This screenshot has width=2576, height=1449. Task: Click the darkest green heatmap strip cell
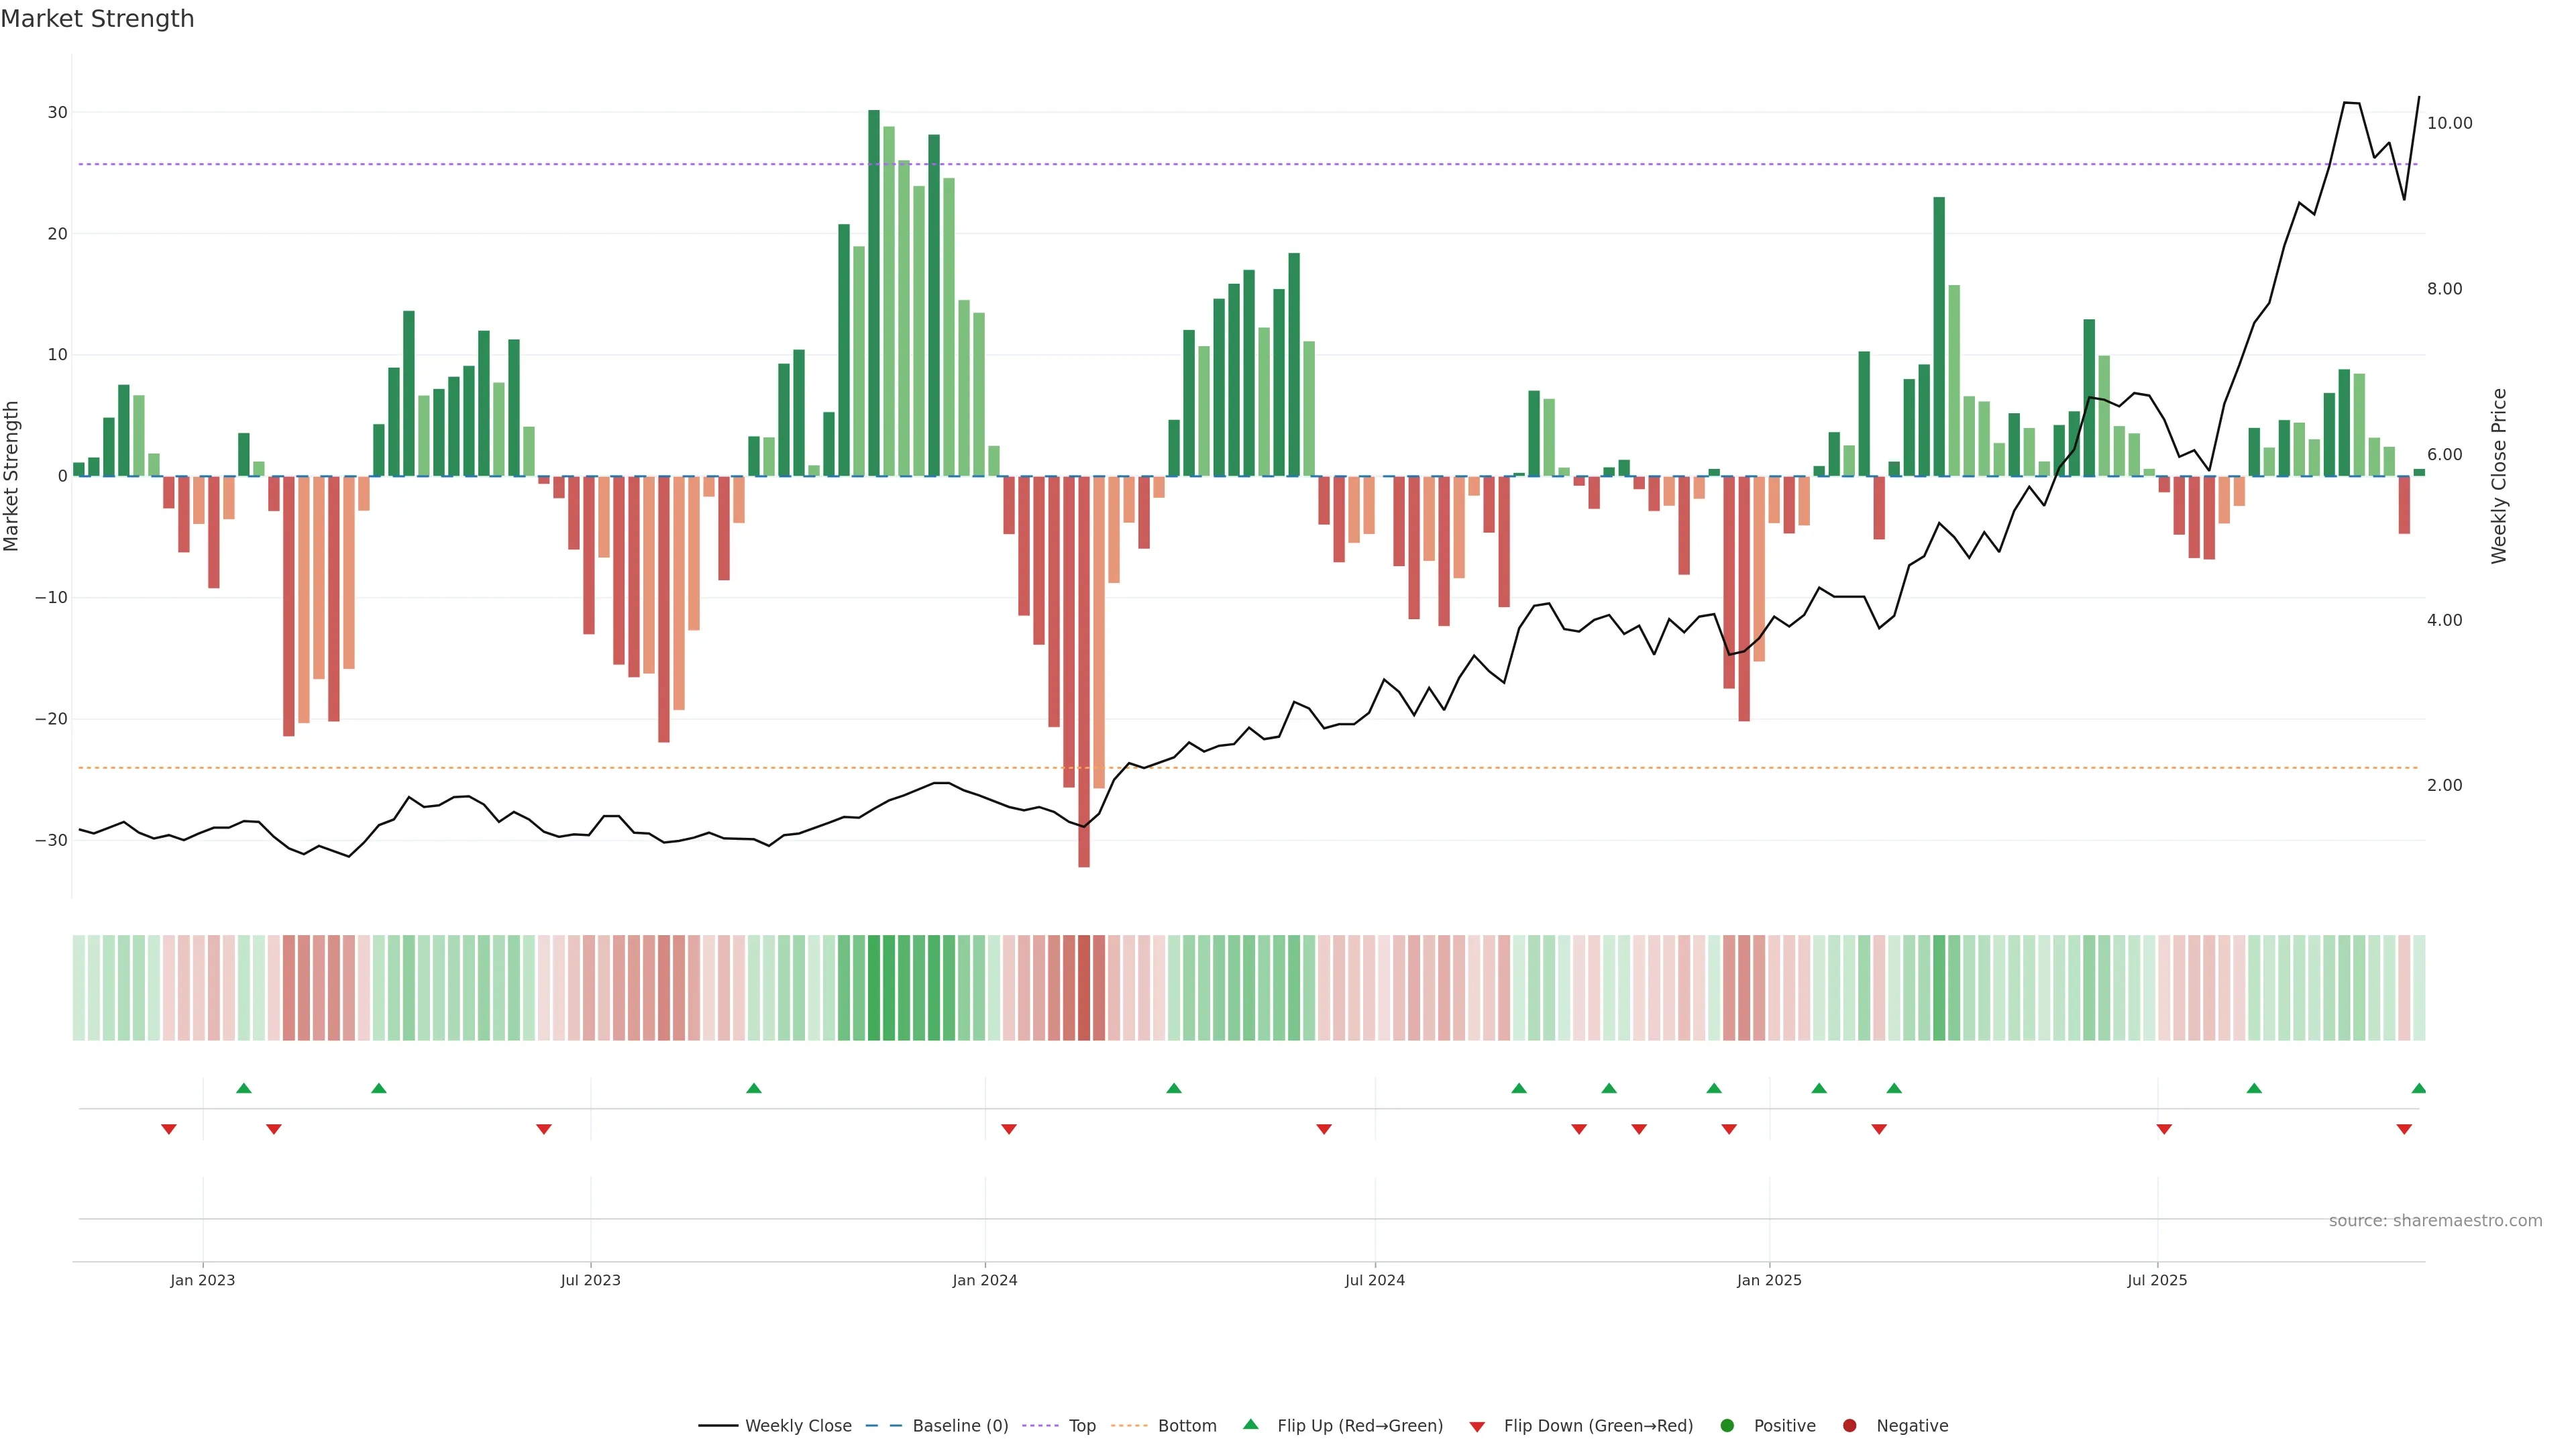point(874,988)
